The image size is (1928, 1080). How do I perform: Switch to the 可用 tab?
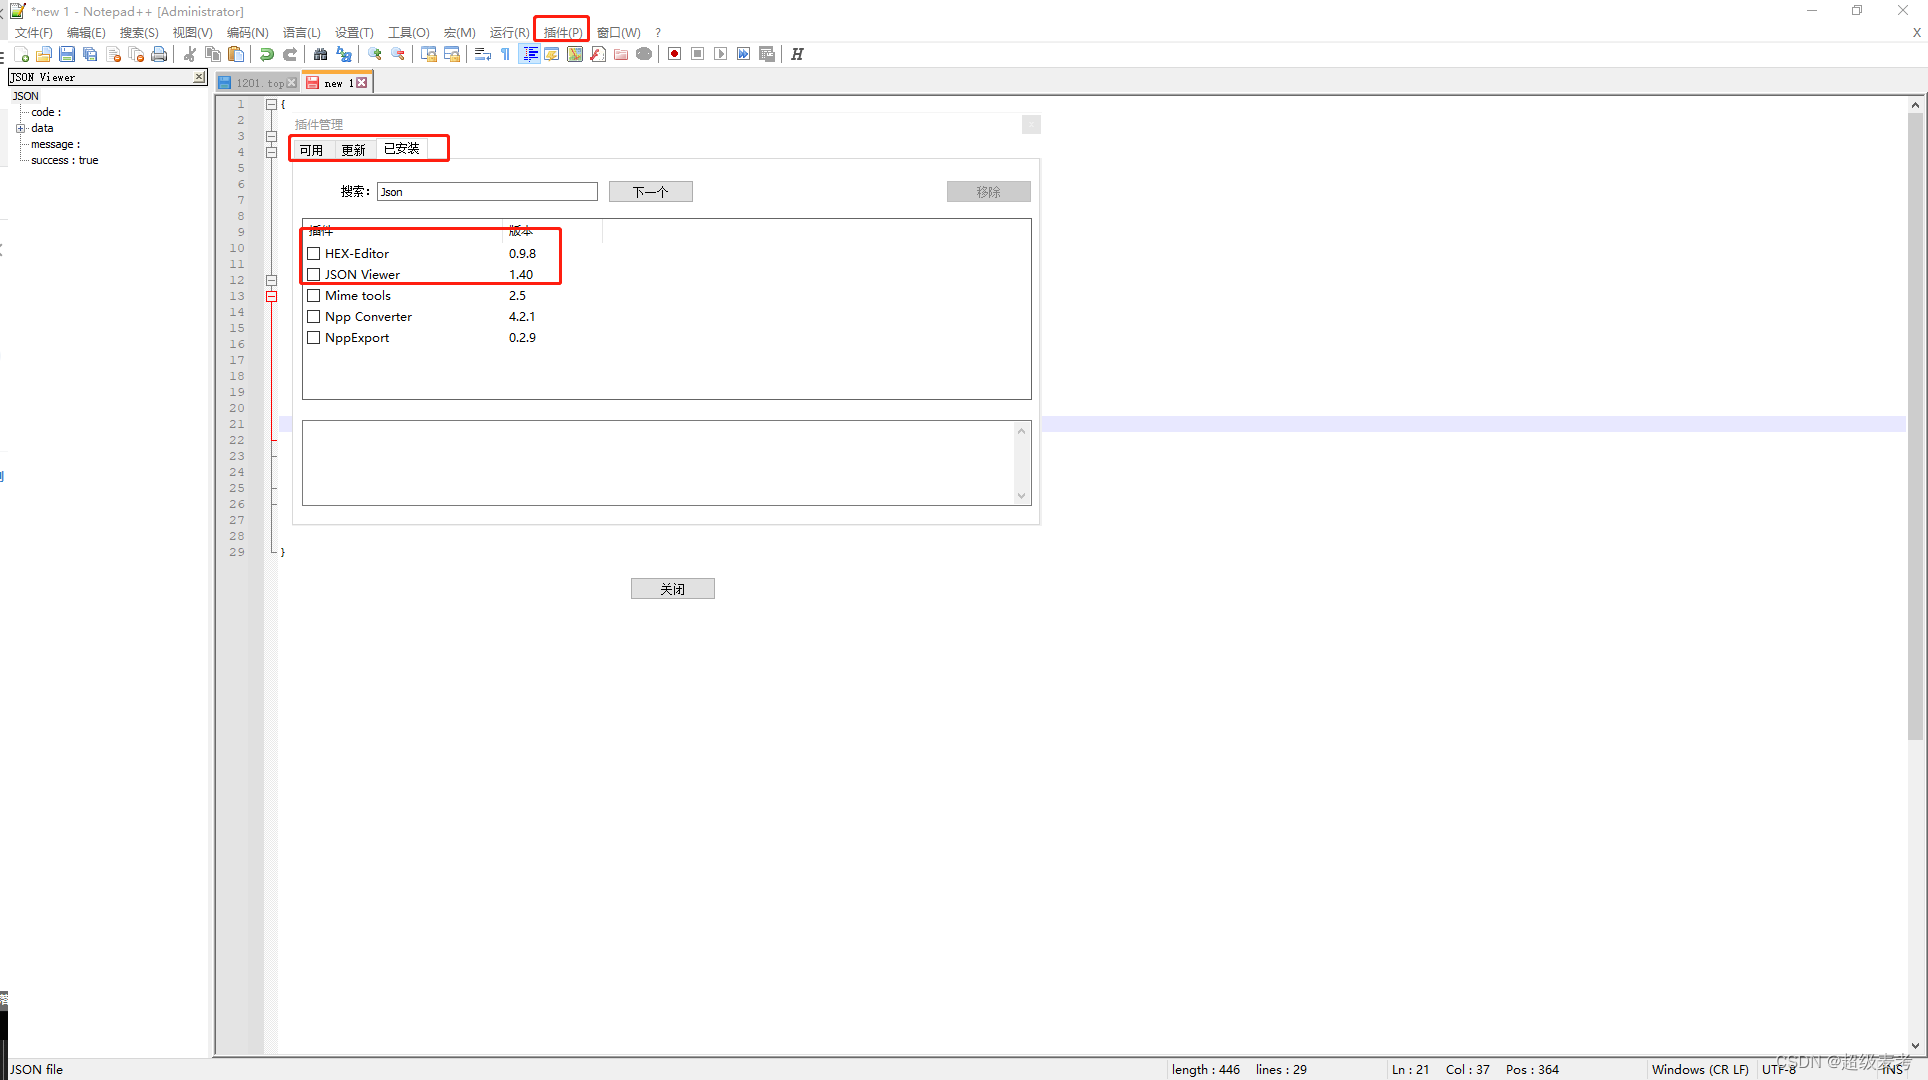pos(311,150)
